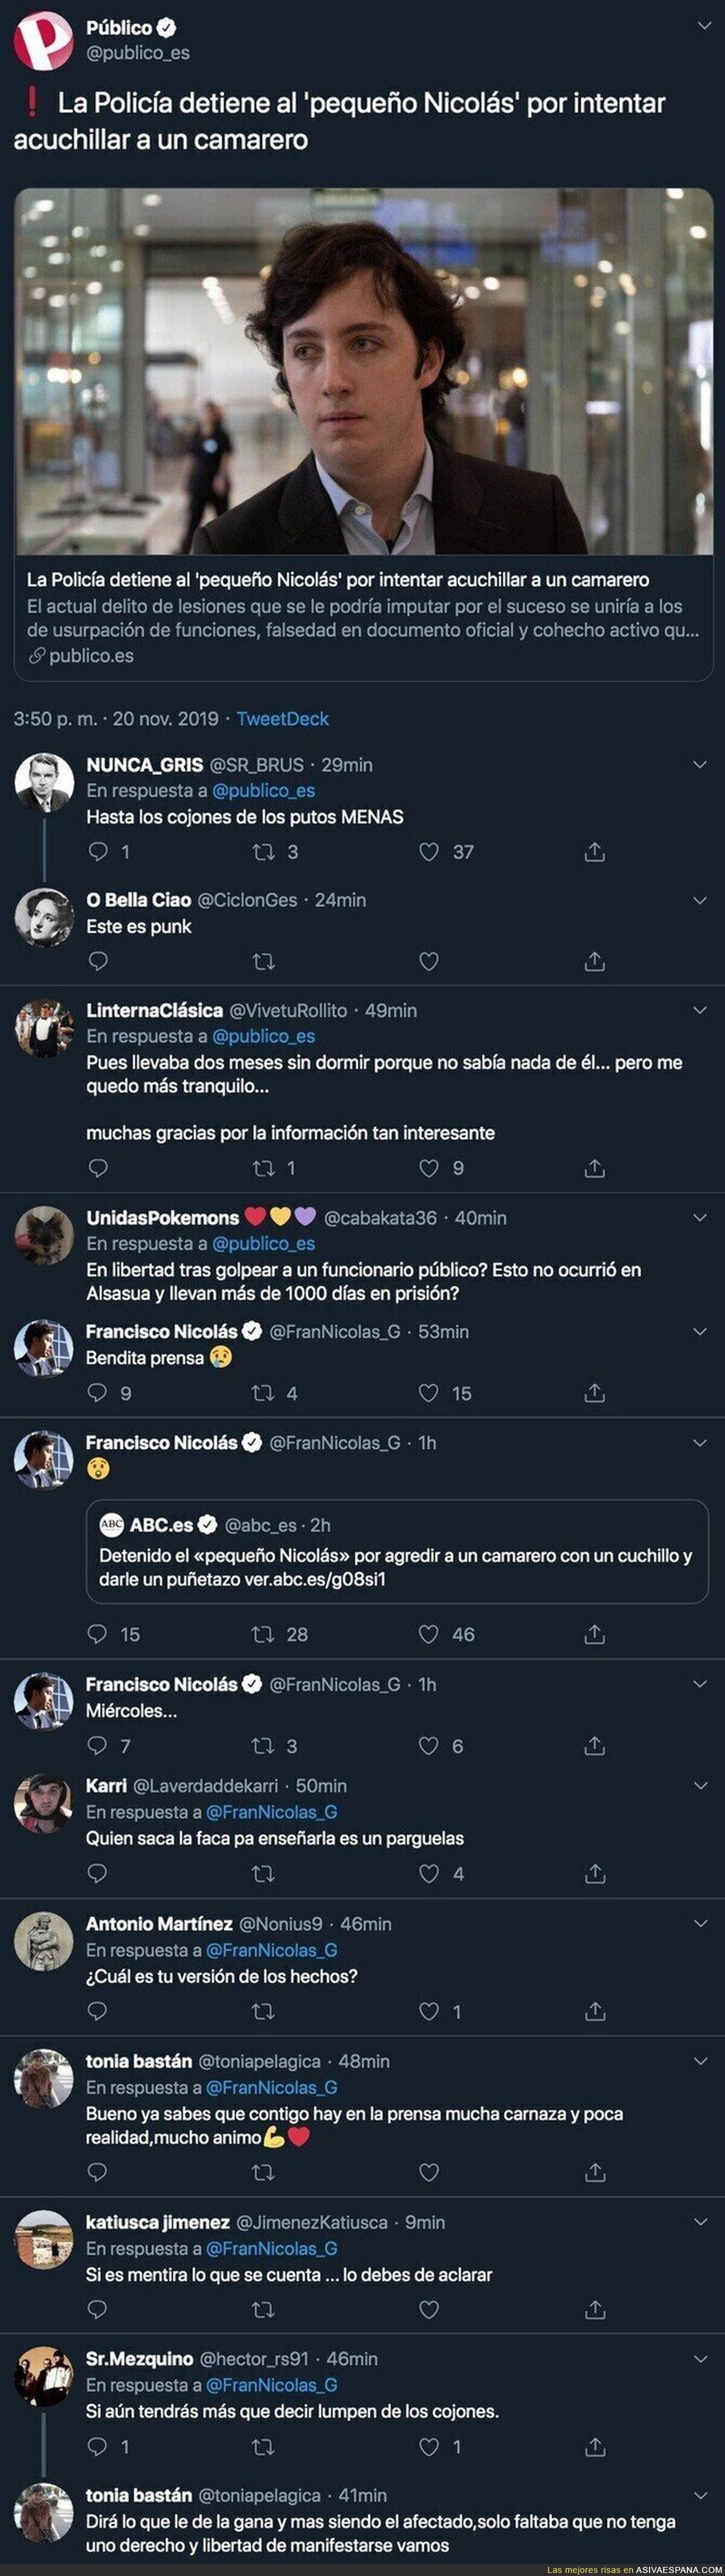Screen dimensions: 725x2576
Task: Expand options for the NUNCA_GRIS reply
Action: click(x=700, y=765)
